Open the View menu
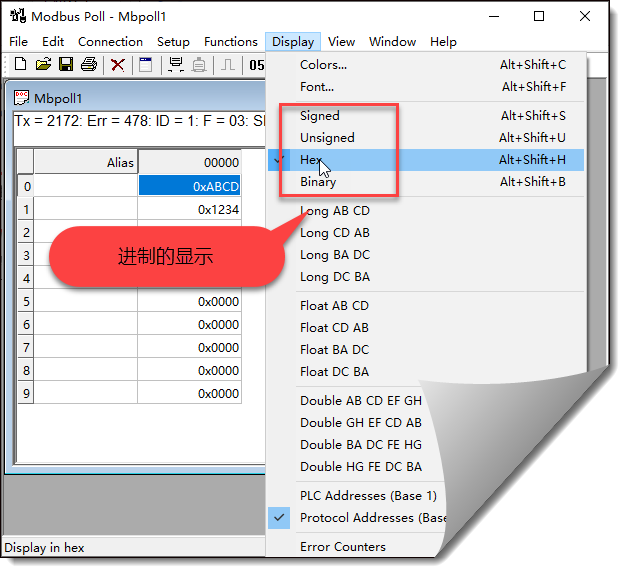 pos(341,42)
